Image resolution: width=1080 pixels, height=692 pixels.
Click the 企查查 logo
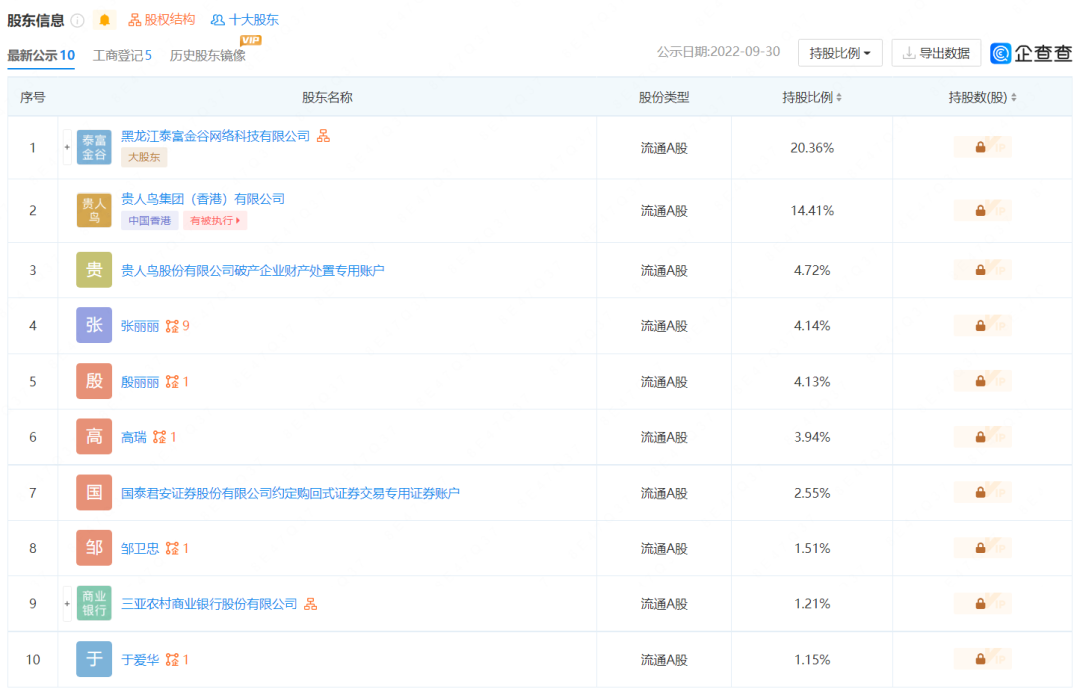(x=1031, y=53)
